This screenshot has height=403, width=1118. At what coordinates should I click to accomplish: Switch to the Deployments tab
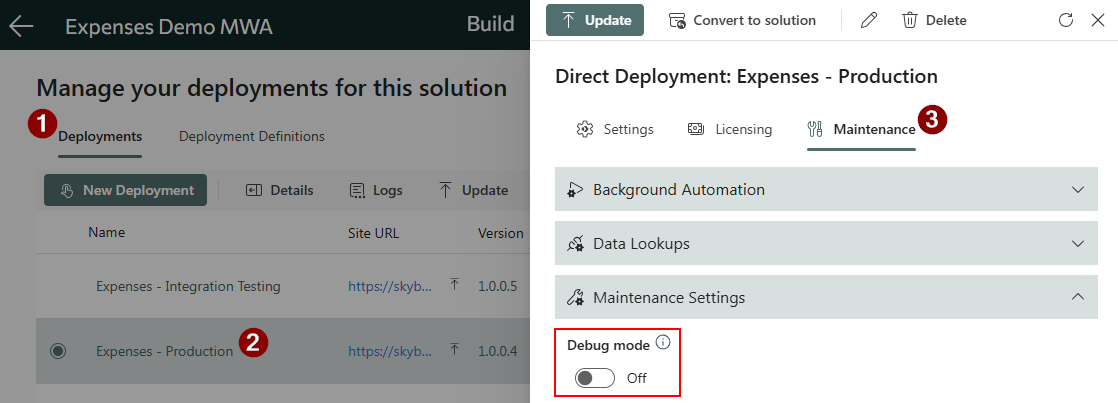coord(100,136)
